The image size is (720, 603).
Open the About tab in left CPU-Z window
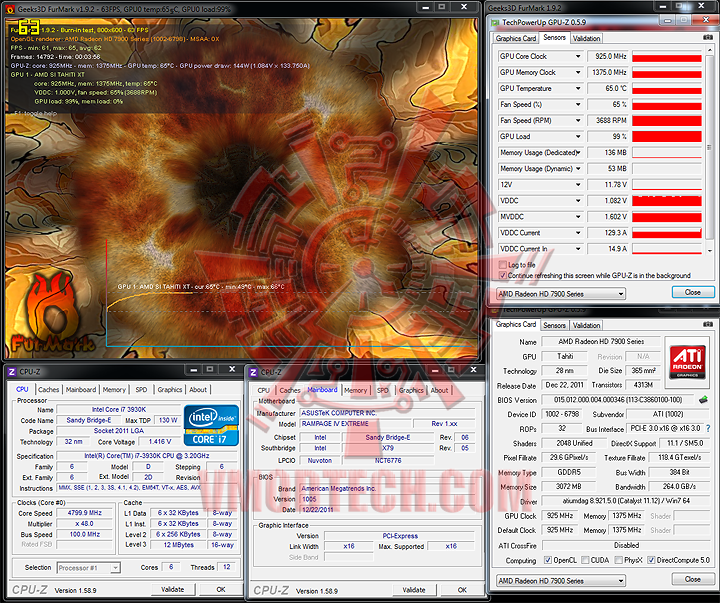pos(198,389)
